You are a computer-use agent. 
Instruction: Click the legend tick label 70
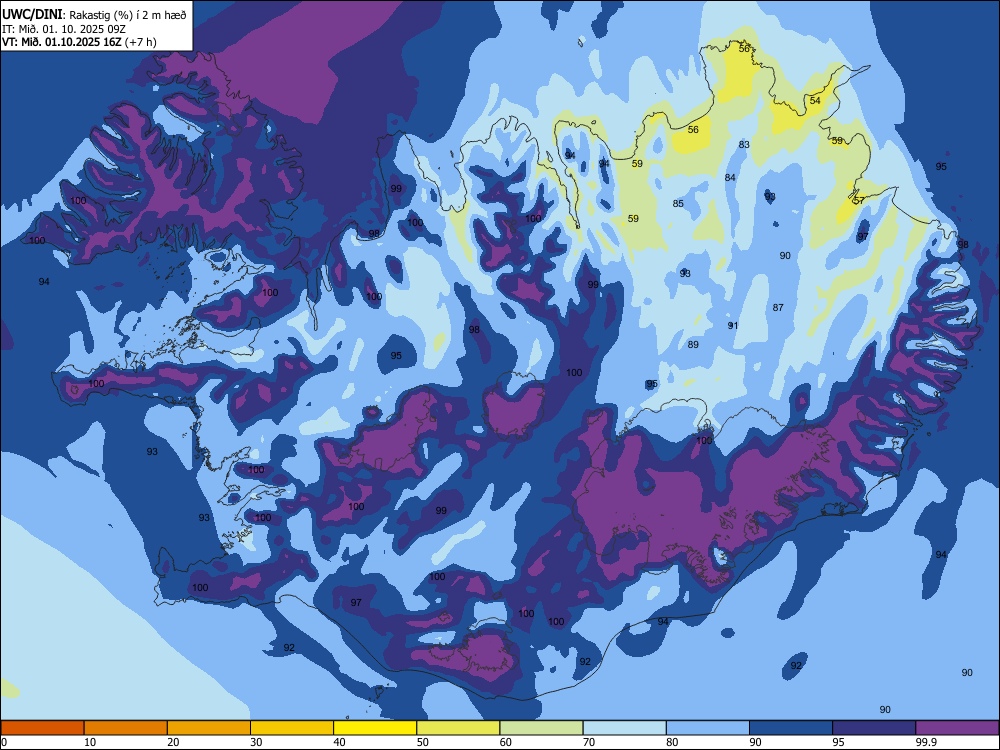coord(589,742)
